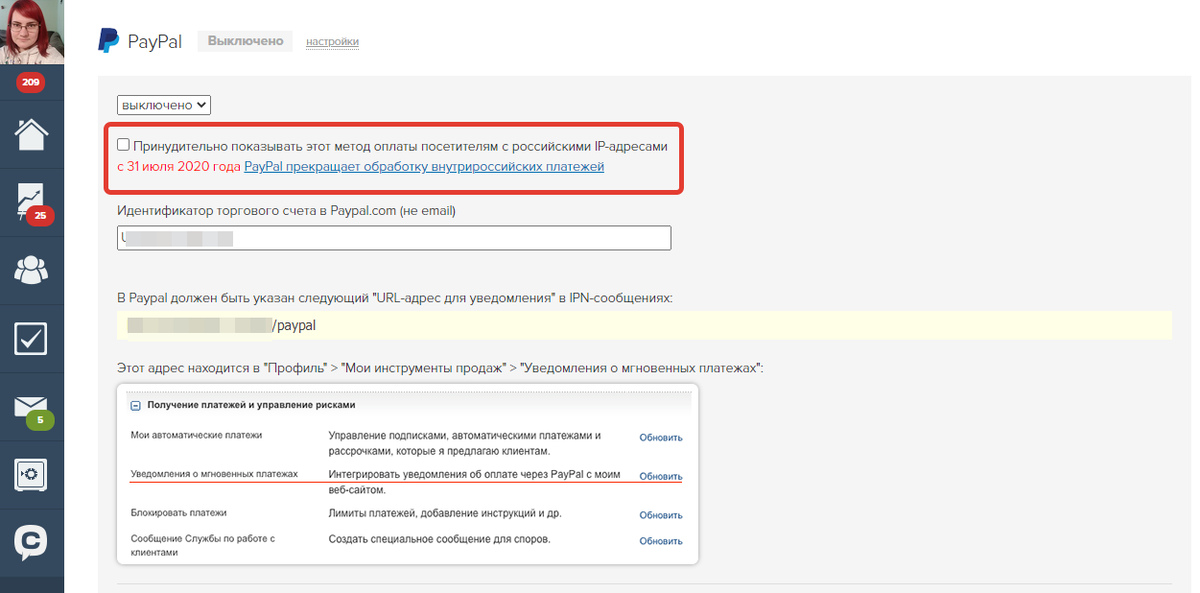The width and height of the screenshot is (1200, 593).
Task: Focus the PayPal merchant account ID field
Action: [394, 238]
